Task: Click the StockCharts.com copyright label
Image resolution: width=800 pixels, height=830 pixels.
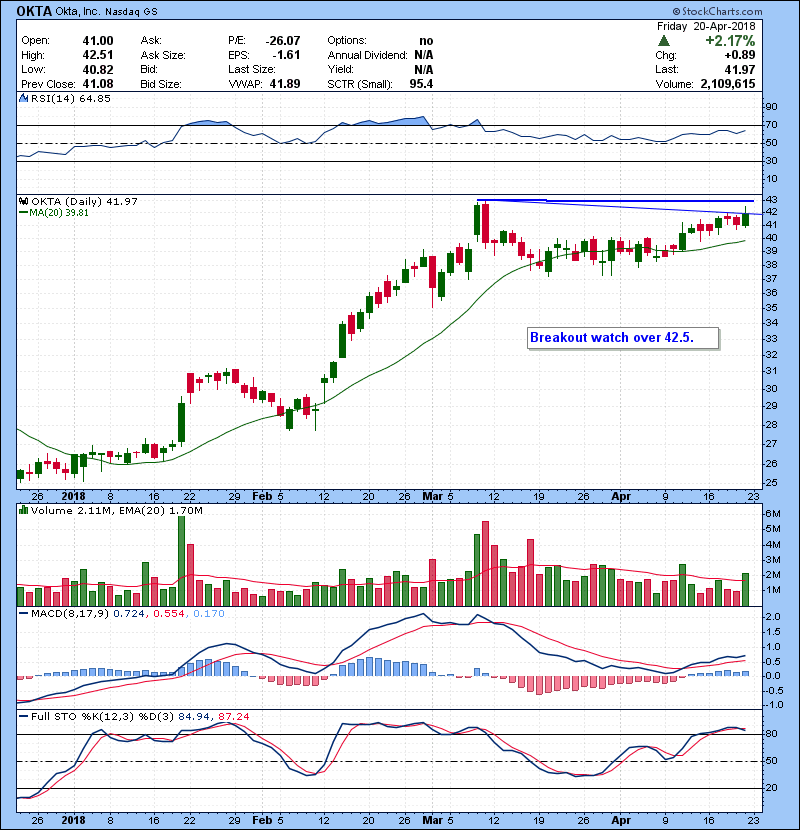Action: [717, 11]
